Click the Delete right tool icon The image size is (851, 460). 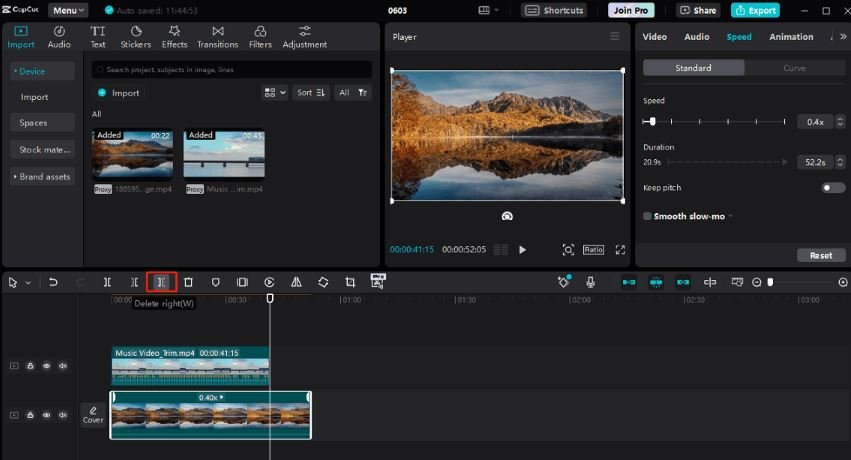161,283
